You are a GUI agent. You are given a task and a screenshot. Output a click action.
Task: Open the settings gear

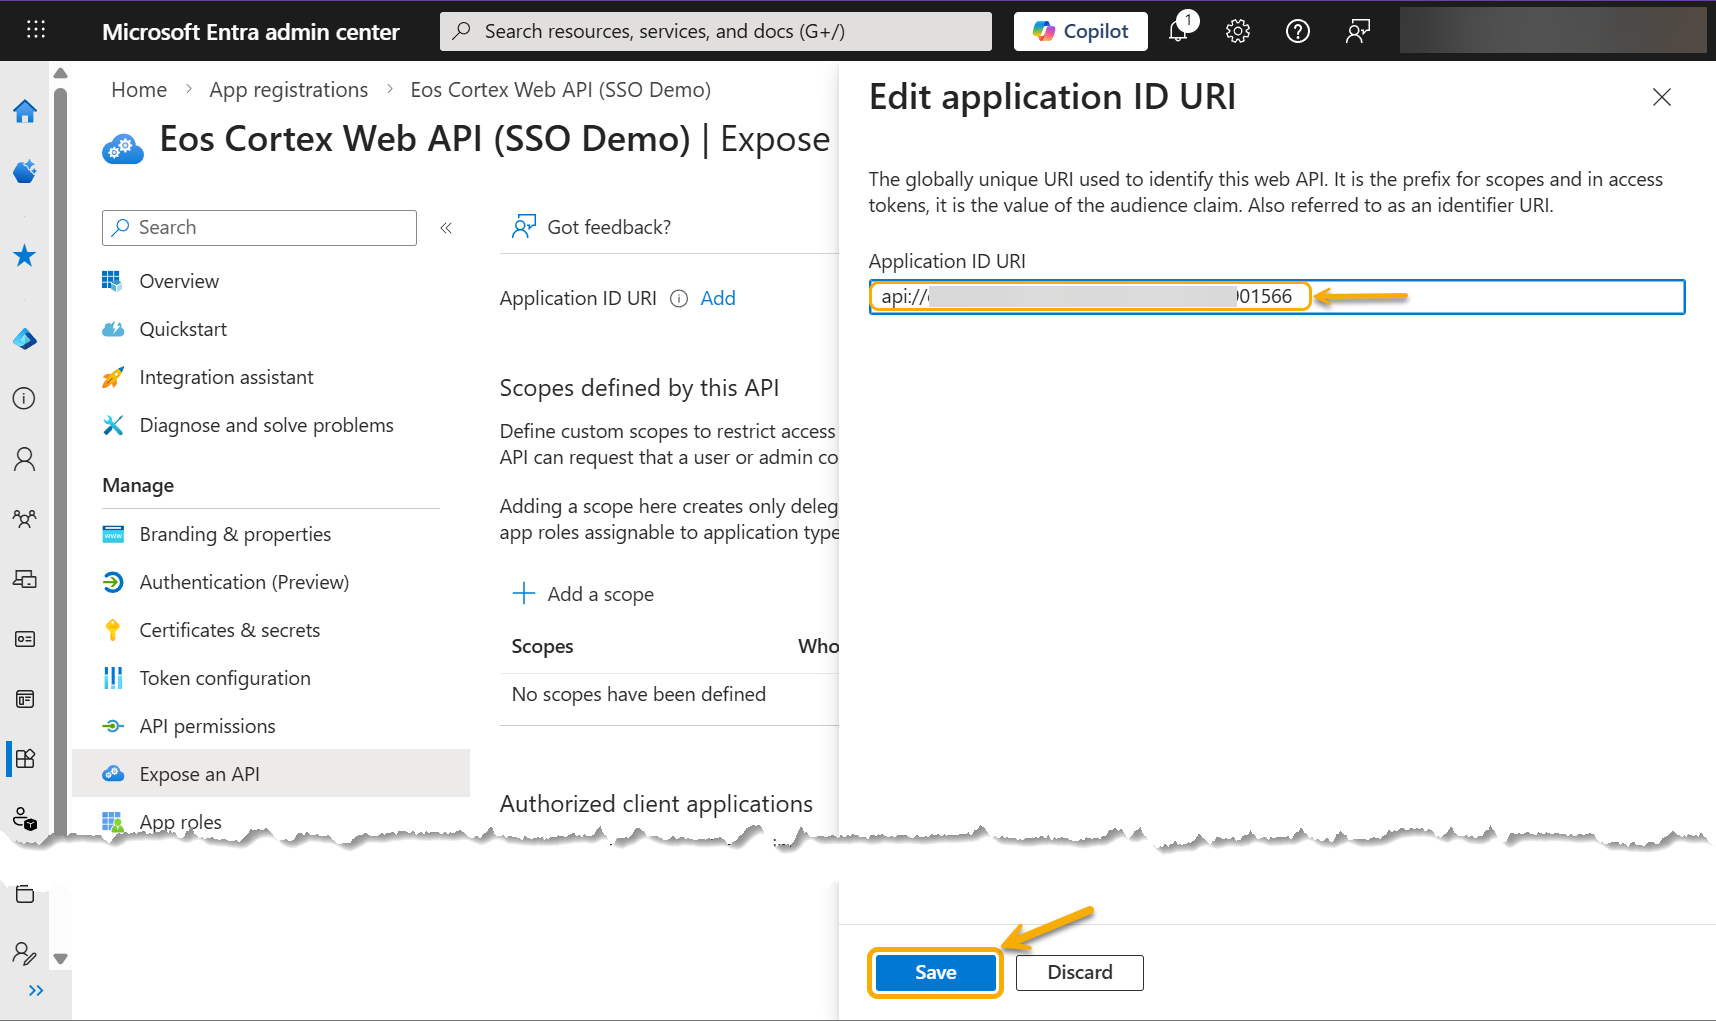[1238, 31]
